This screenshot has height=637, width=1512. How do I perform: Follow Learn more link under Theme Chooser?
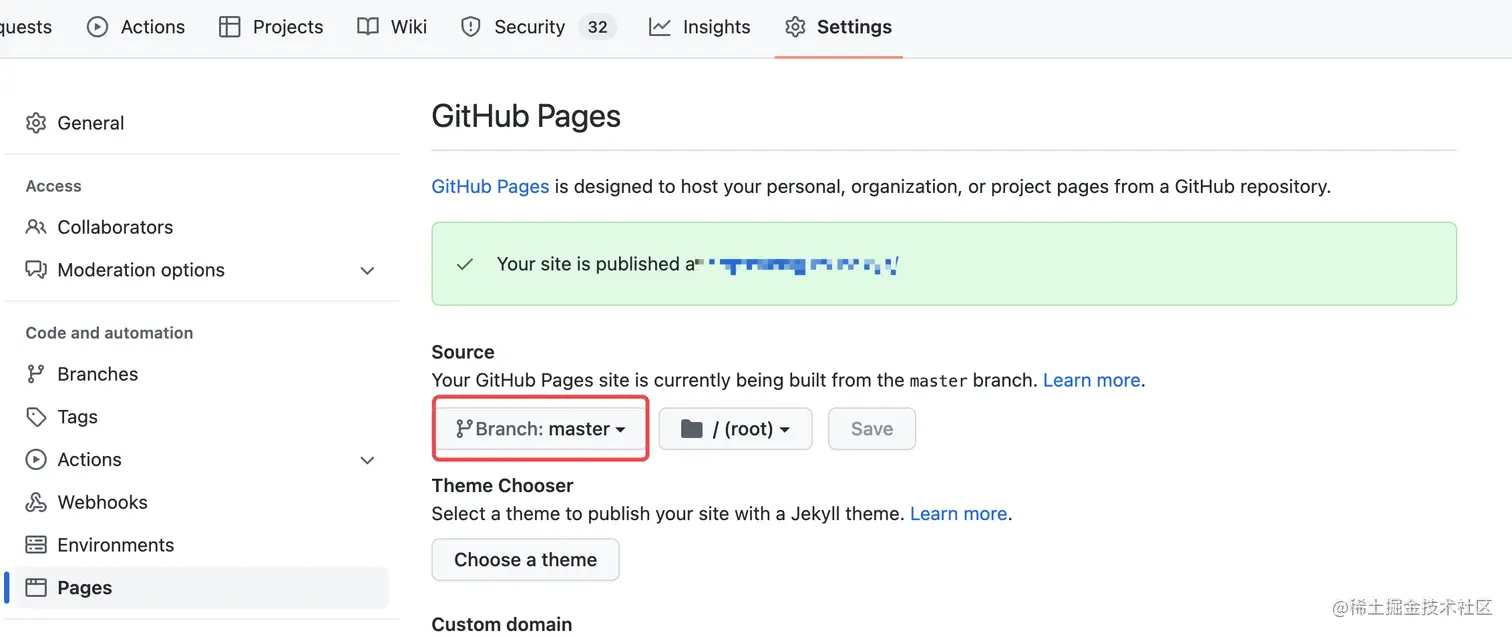pos(958,514)
